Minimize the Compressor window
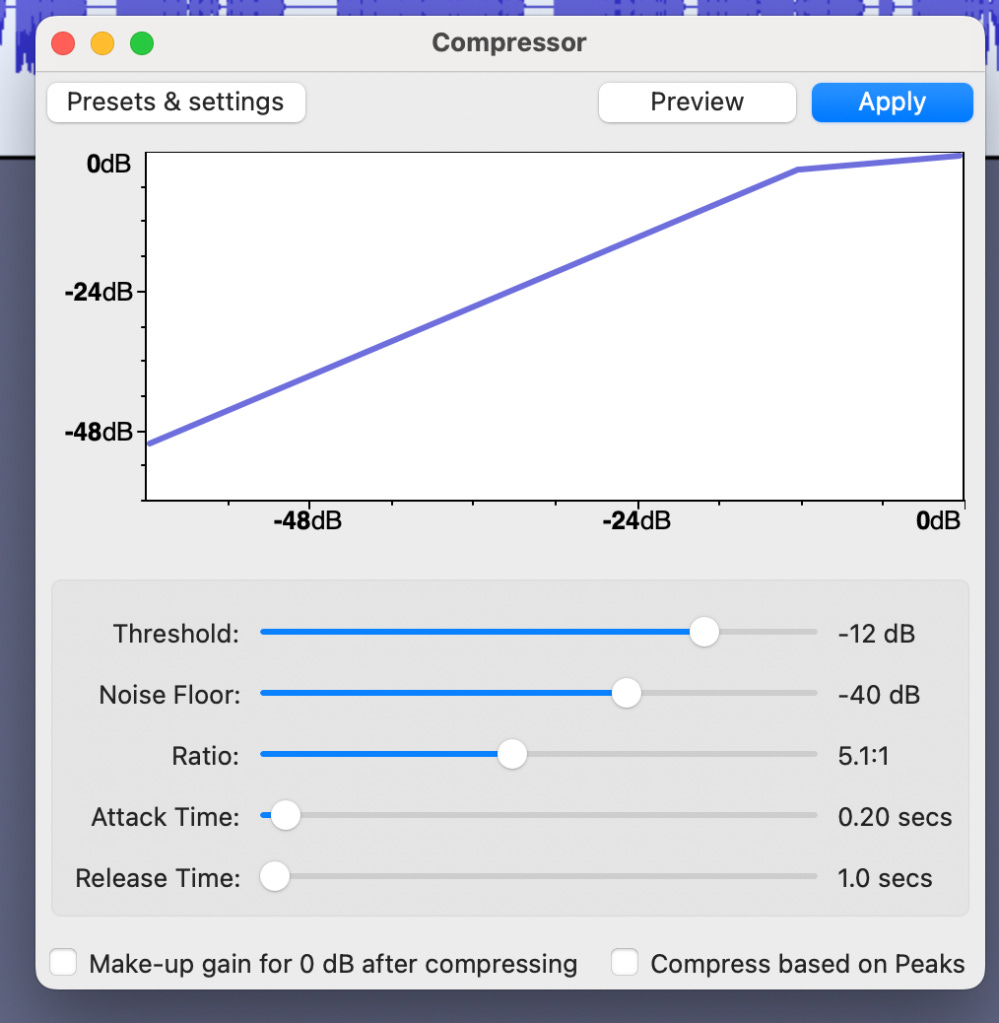 (102, 44)
